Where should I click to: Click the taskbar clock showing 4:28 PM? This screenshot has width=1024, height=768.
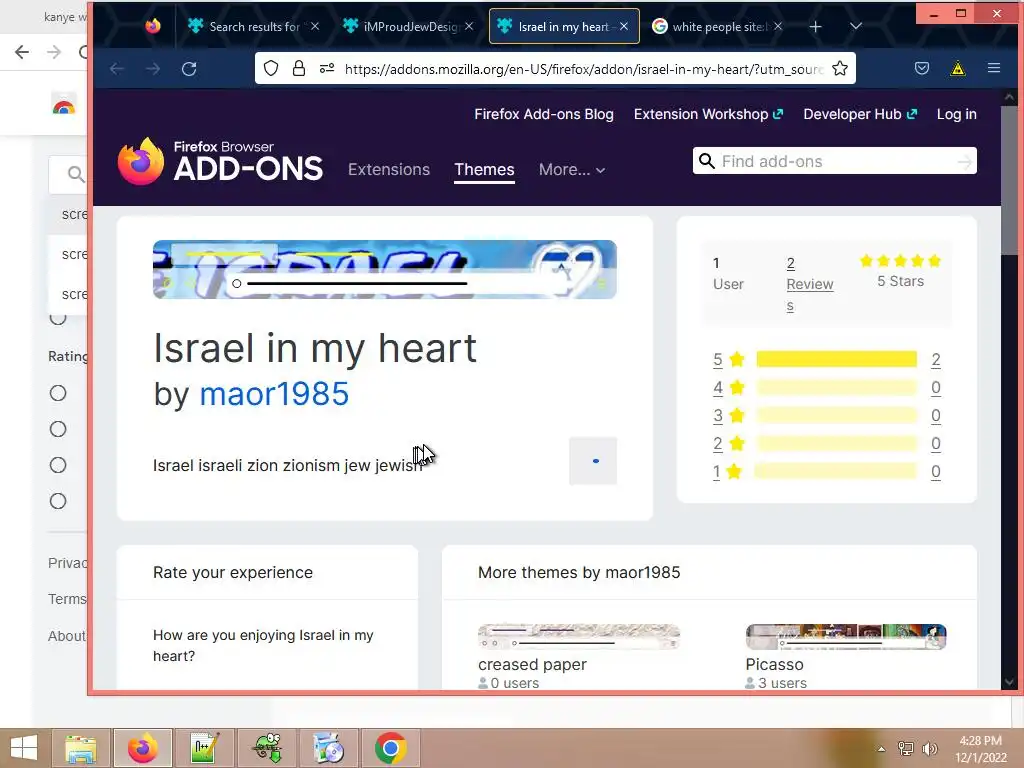[x=981, y=749]
